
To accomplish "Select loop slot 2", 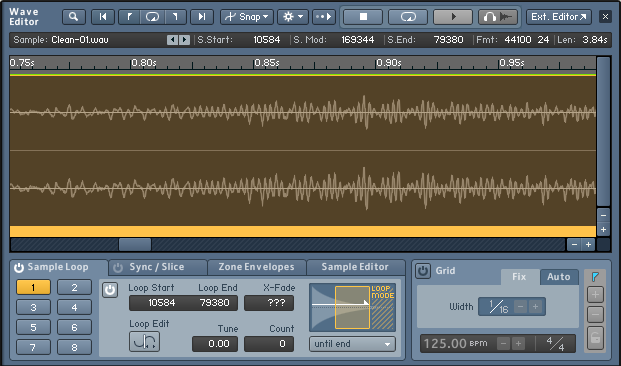I will (x=74, y=288).
